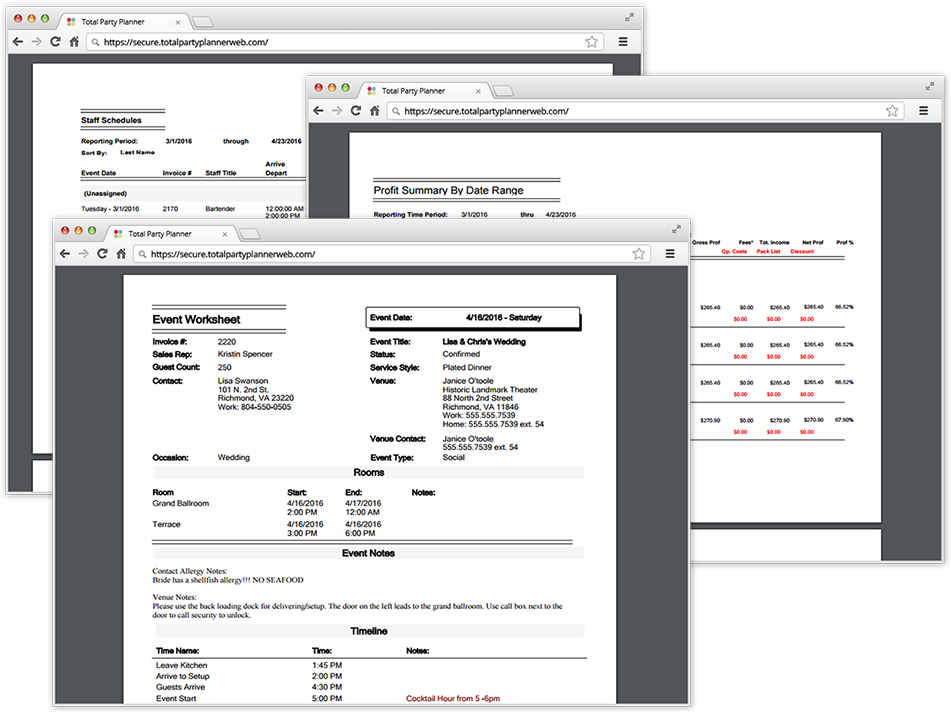The image size is (951, 726).
Task: Enter fullscreen in the Profit Summary window
Action: point(930,86)
